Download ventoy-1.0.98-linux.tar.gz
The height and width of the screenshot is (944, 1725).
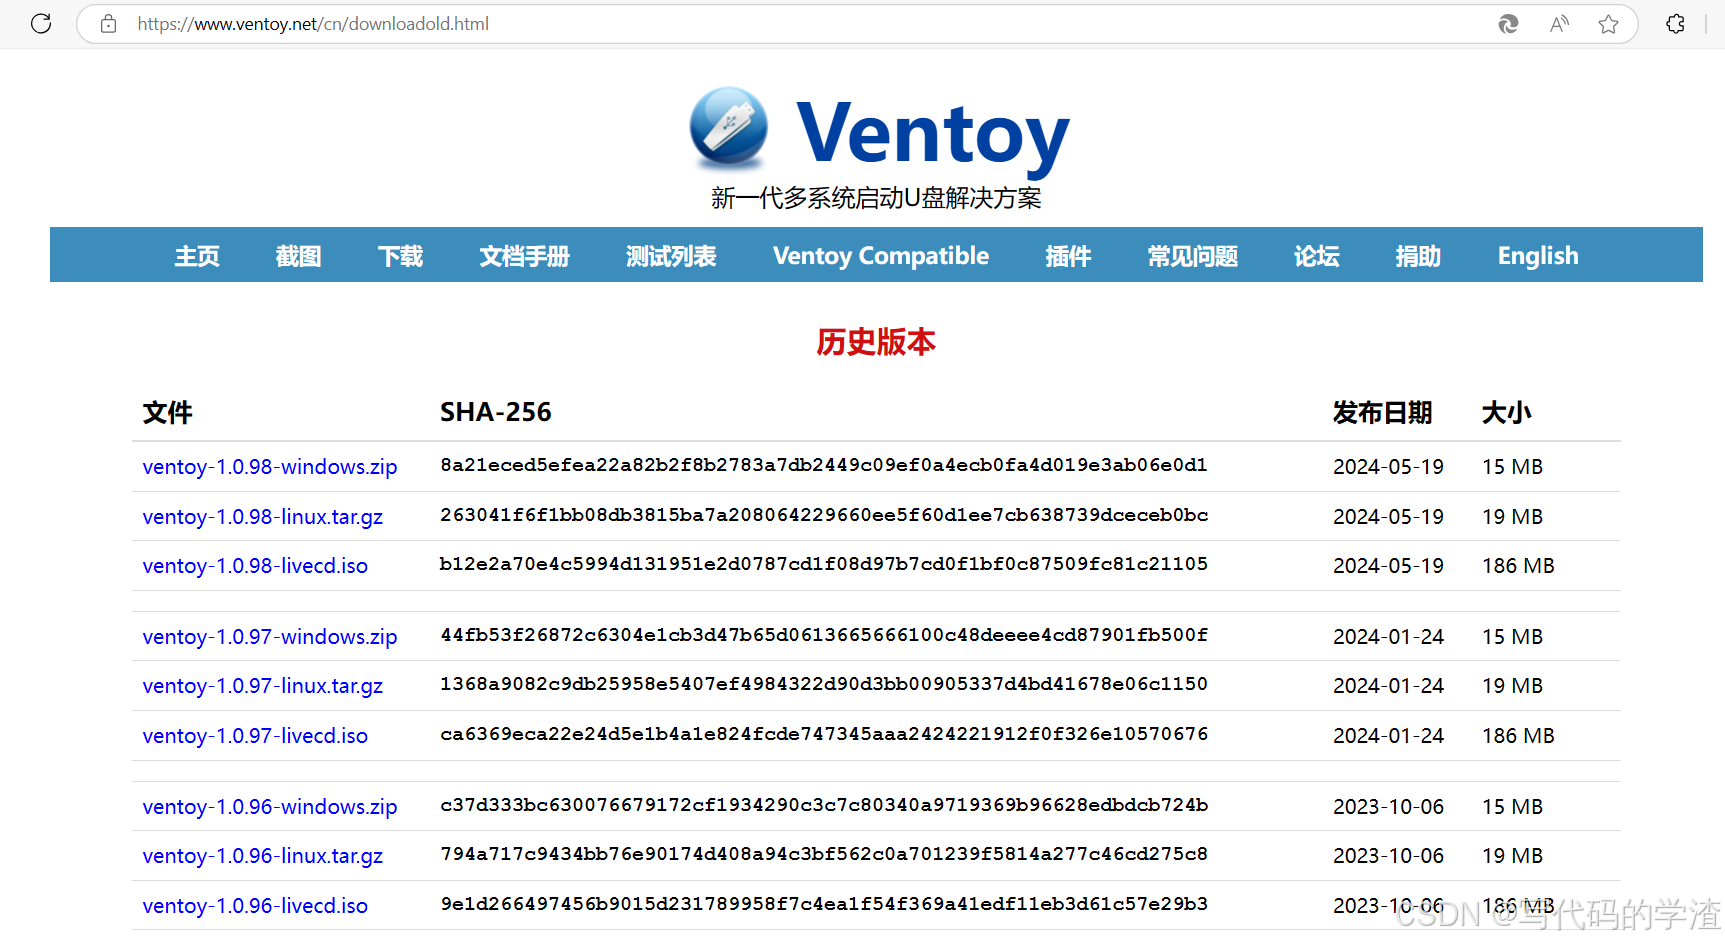pyautogui.click(x=263, y=517)
